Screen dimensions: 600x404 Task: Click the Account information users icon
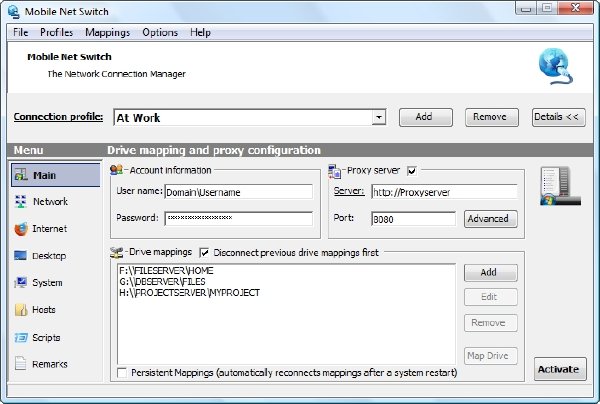[116, 169]
